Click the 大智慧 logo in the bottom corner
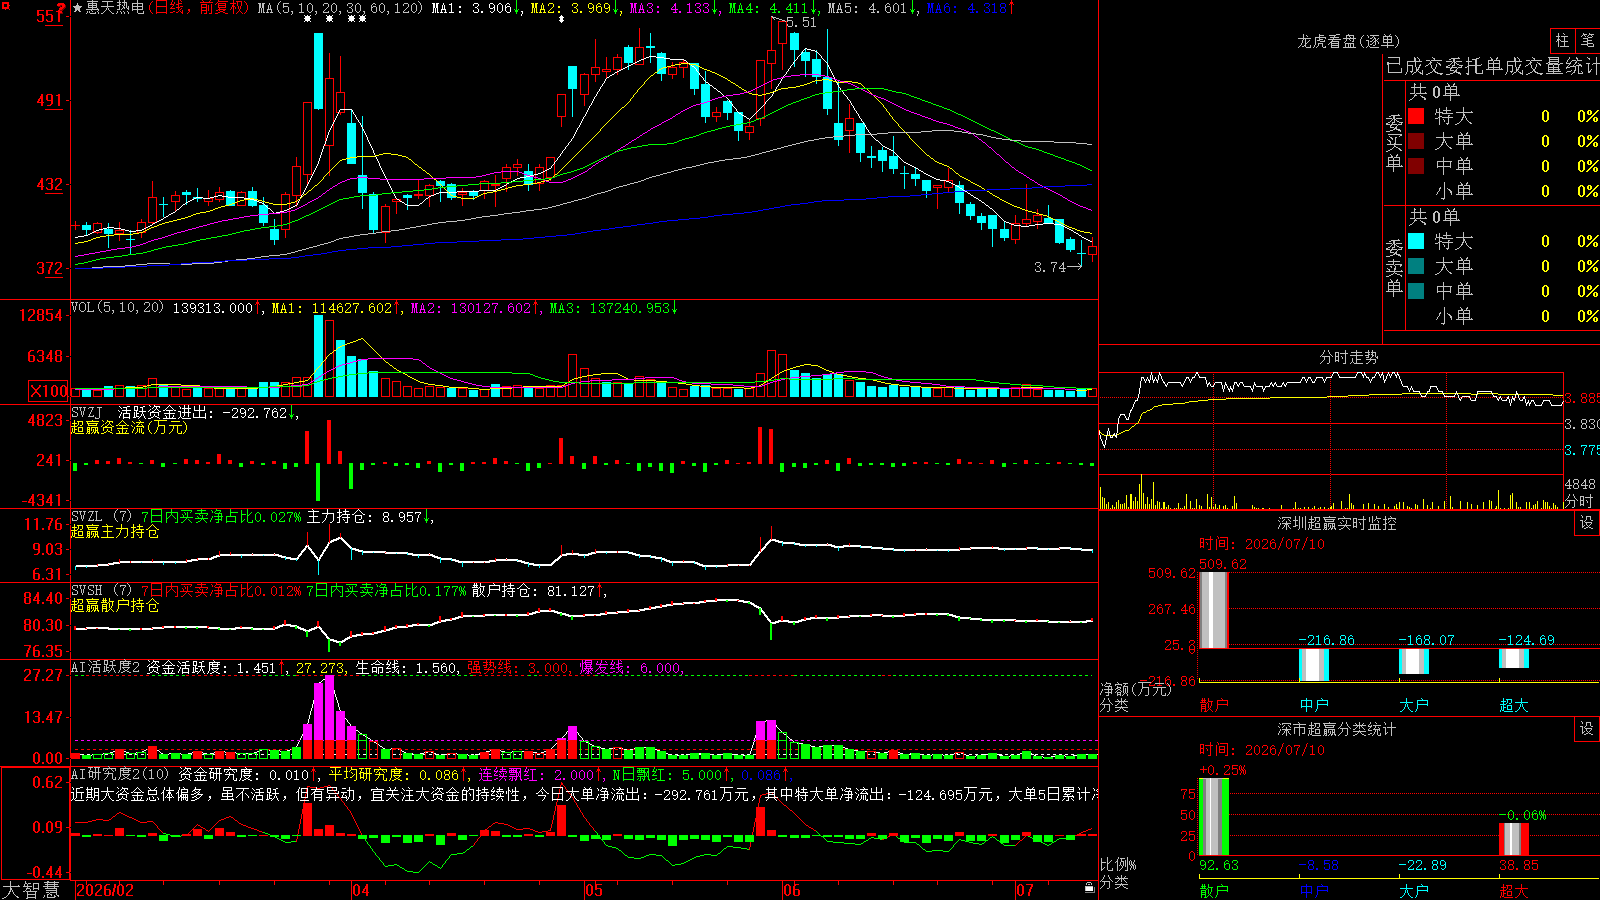The height and width of the screenshot is (900, 1600). pyautogui.click(x=31, y=890)
